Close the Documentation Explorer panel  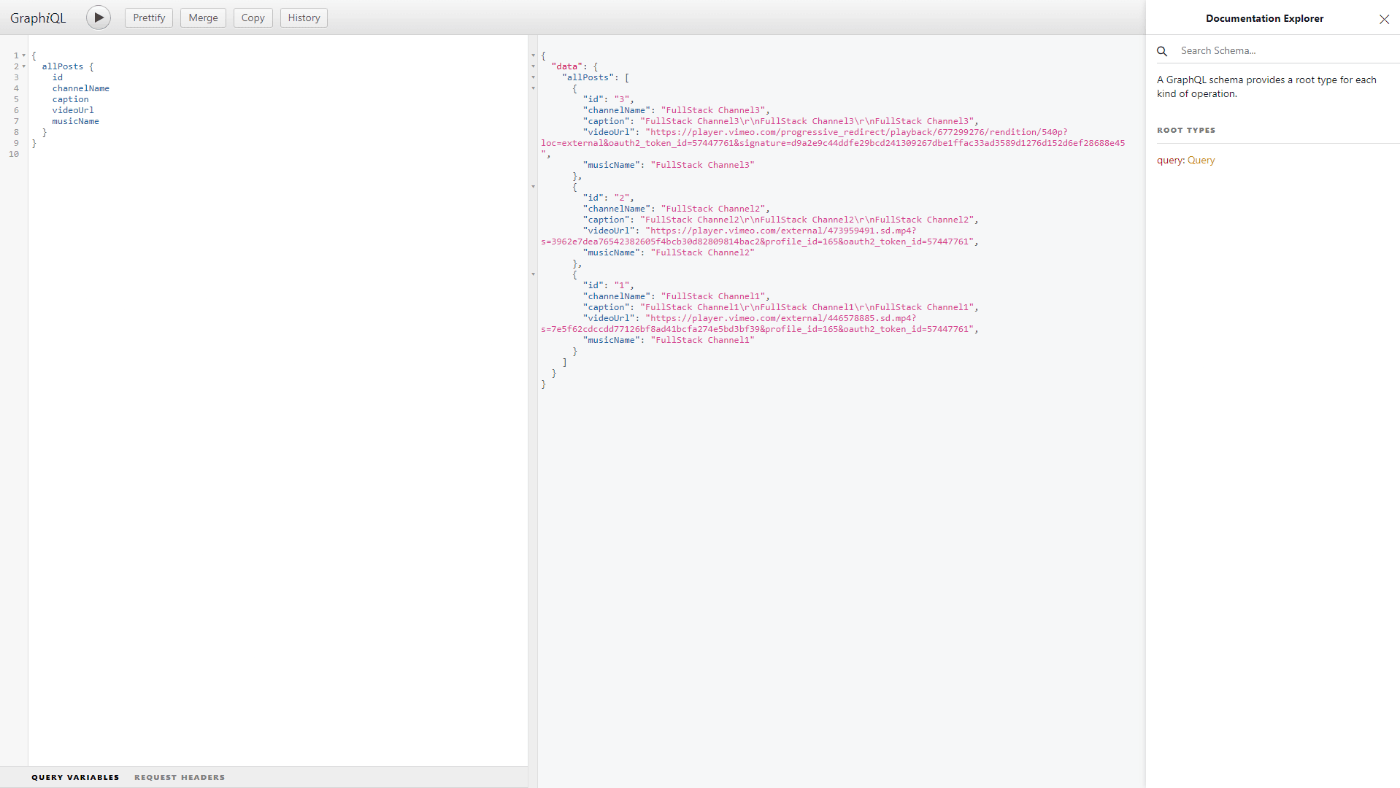click(1384, 18)
